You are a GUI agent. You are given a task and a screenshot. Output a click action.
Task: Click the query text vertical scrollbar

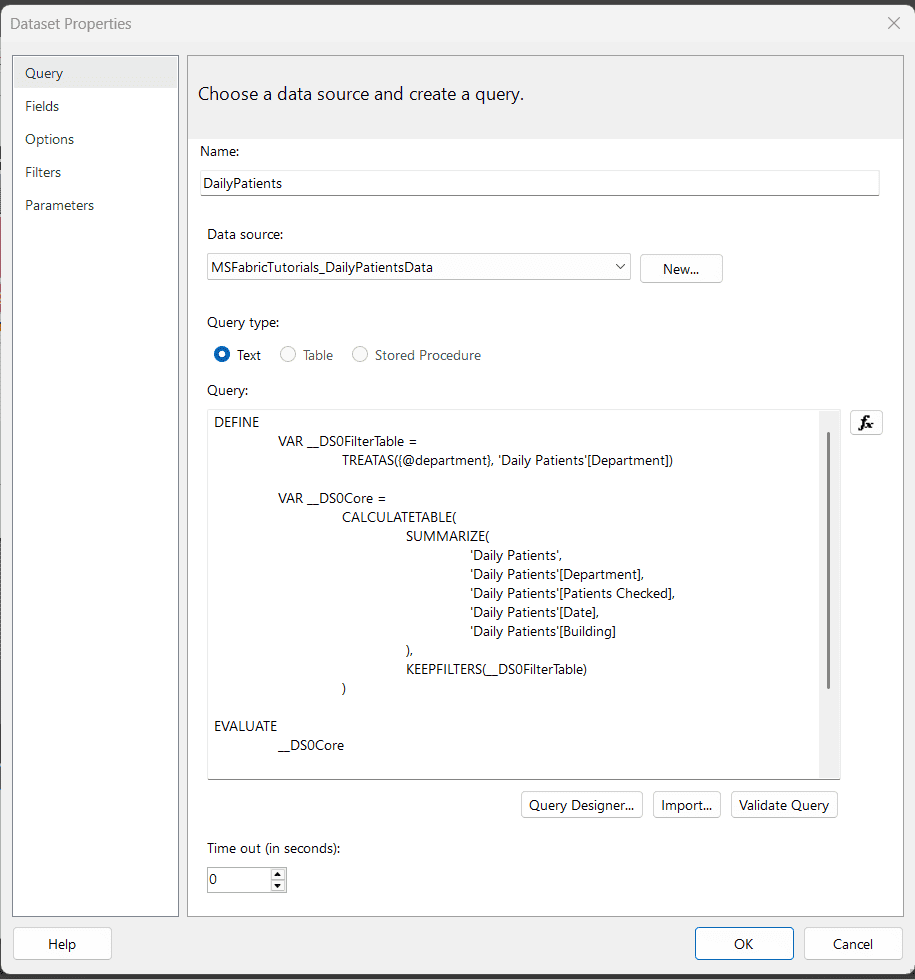click(x=828, y=560)
